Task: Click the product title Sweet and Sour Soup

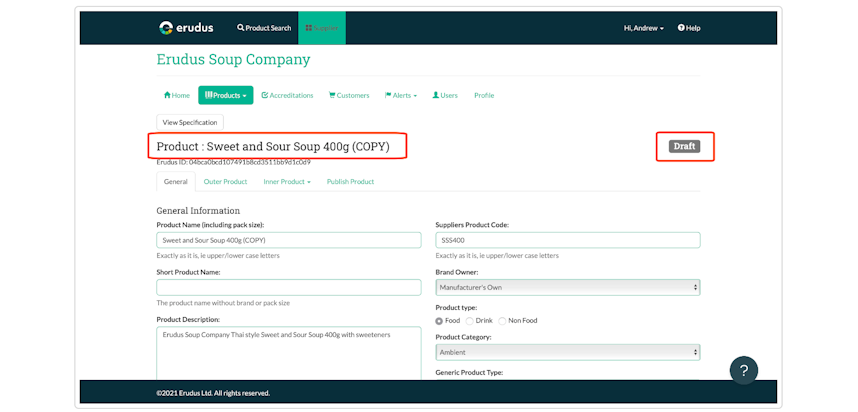Action: [x=273, y=147]
